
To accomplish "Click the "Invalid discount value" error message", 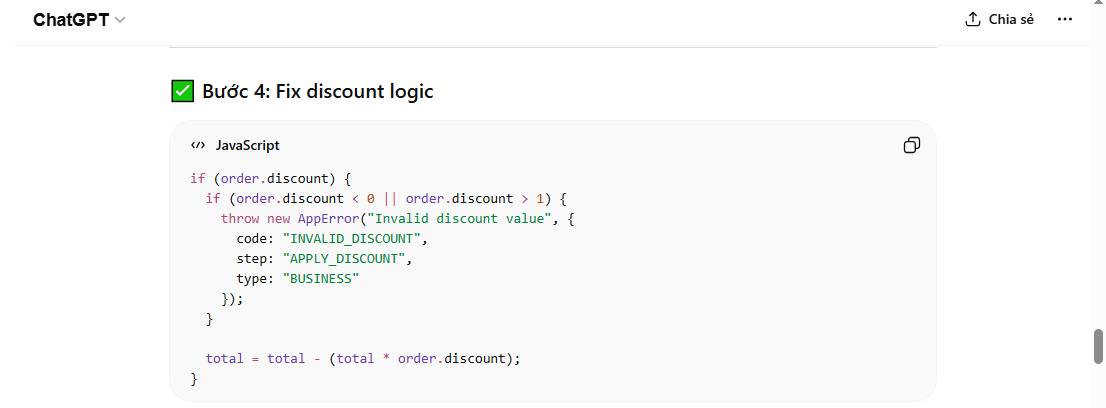I will [474, 218].
